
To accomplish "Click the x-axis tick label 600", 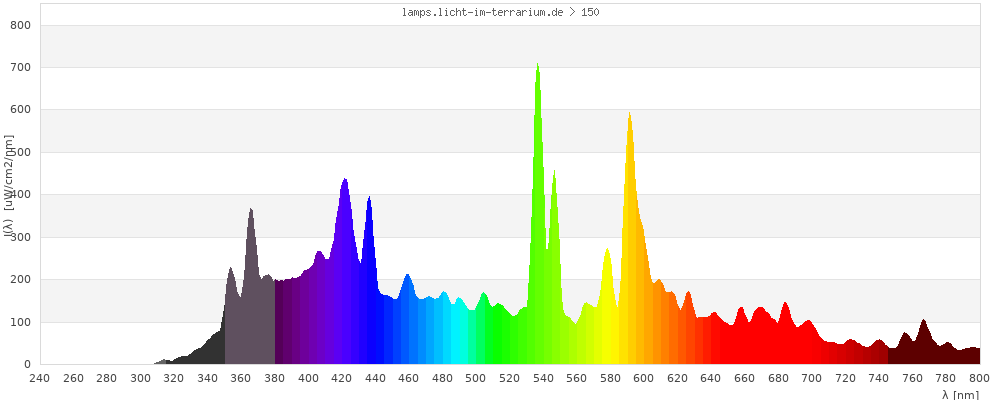I will pos(643,378).
